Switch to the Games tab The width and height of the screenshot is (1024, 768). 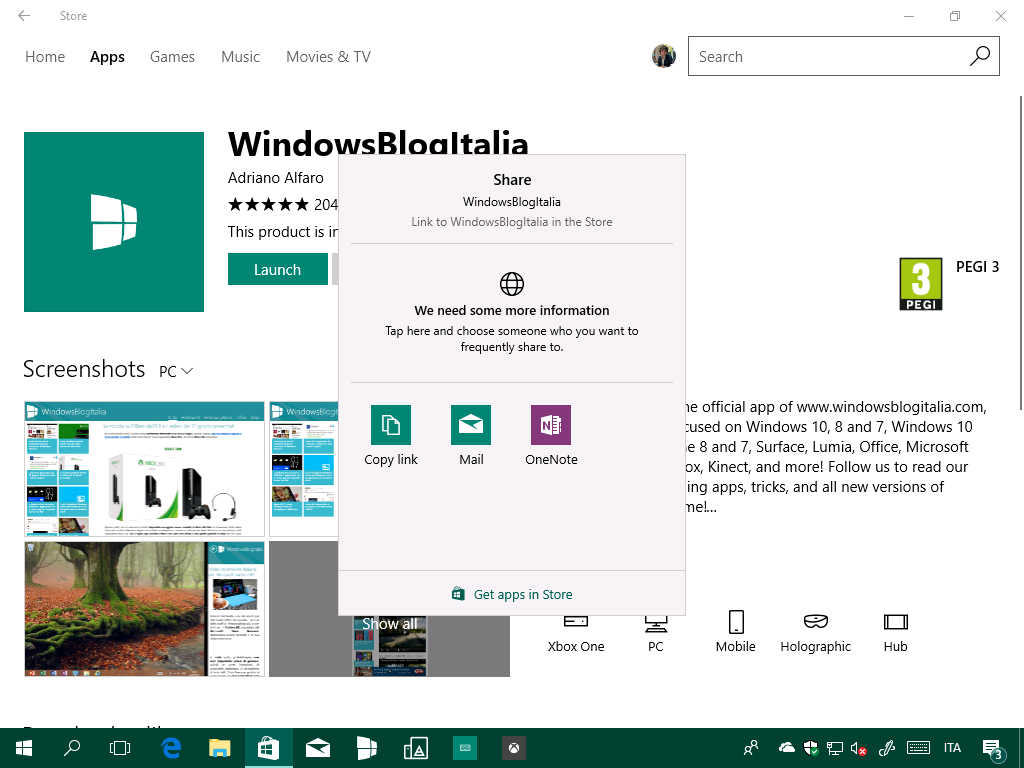pyautogui.click(x=172, y=57)
